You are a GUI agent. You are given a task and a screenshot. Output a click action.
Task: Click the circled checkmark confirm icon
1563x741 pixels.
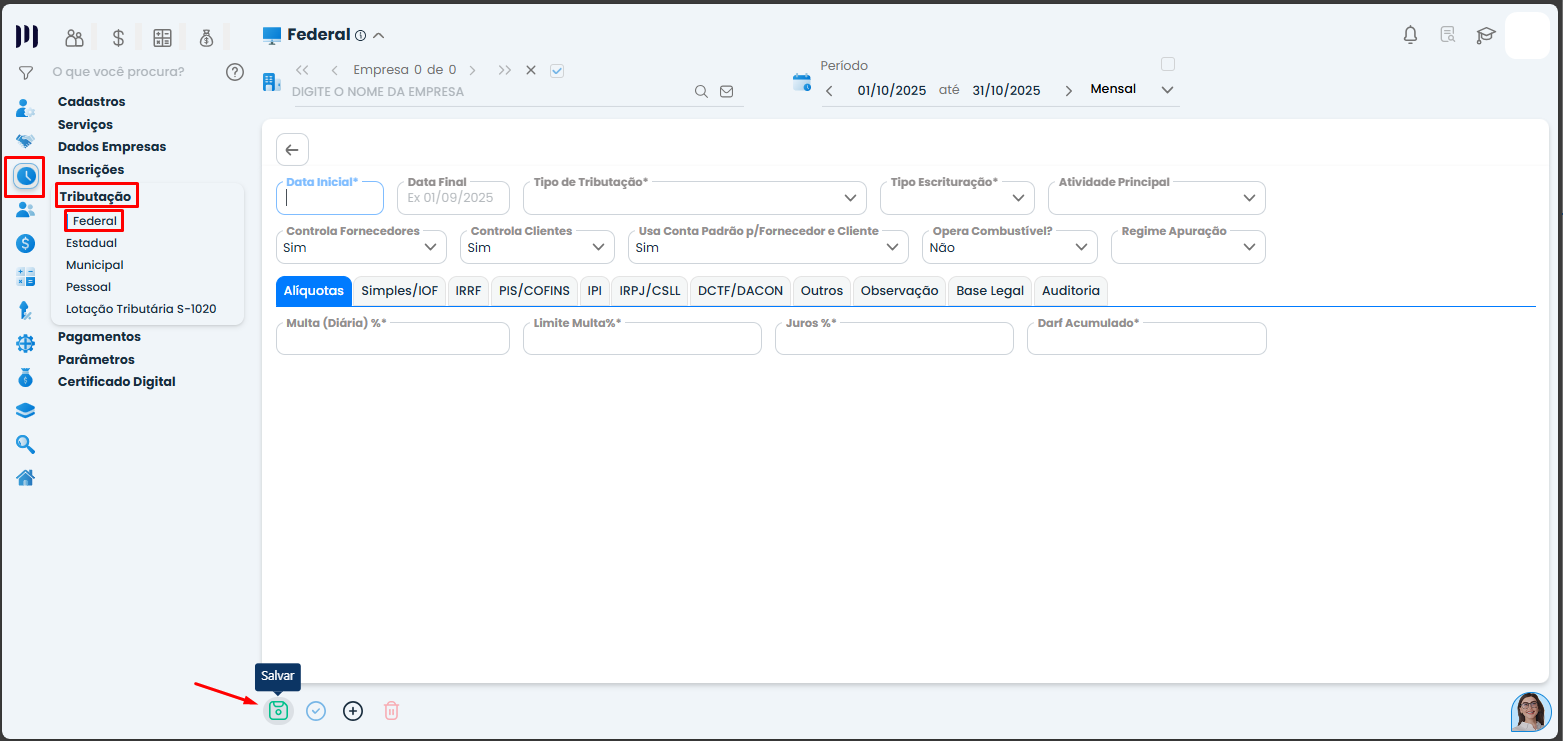[316, 711]
